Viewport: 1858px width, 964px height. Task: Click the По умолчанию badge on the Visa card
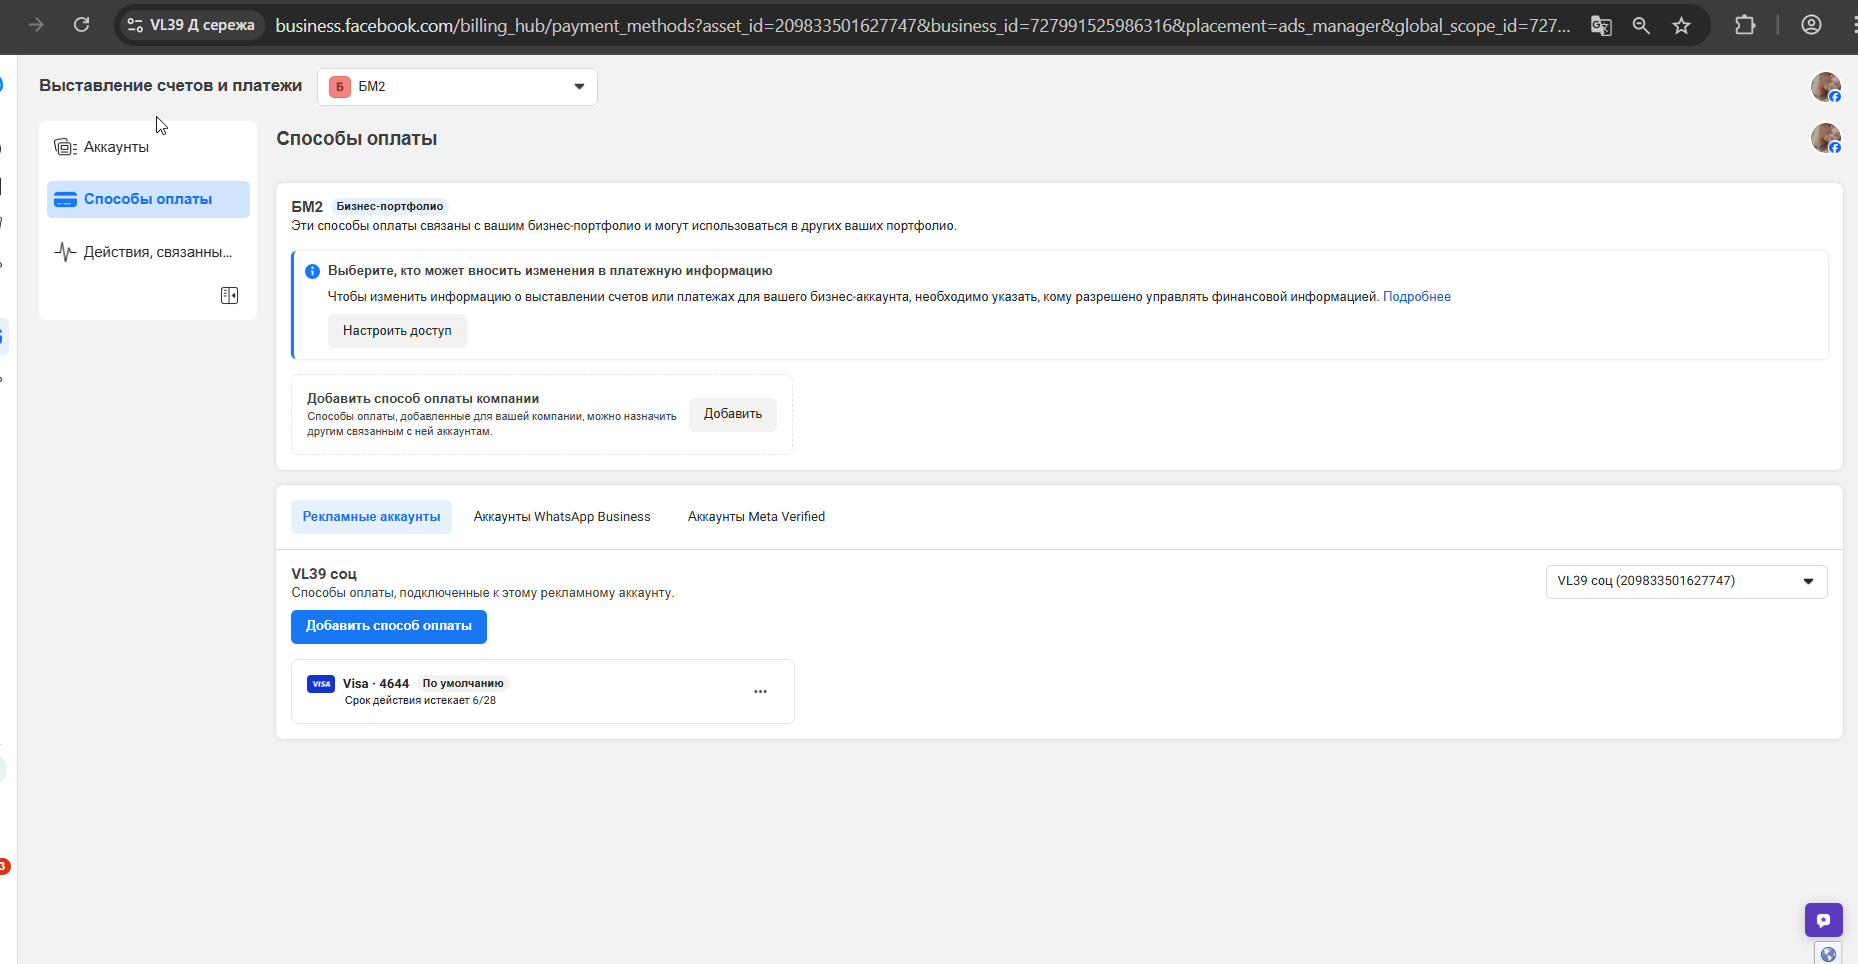pos(463,684)
